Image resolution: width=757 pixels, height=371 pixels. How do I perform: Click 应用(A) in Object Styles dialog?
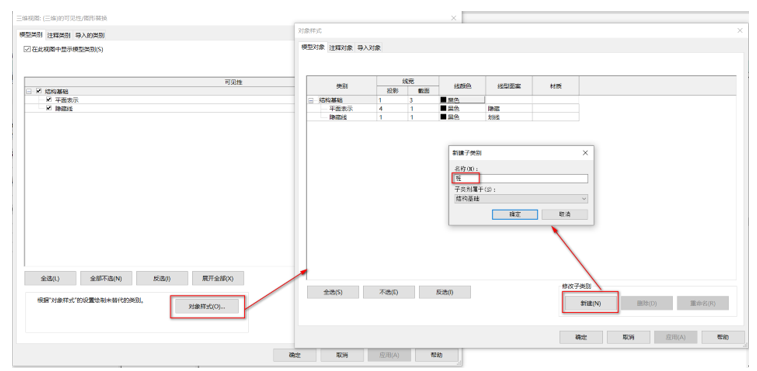(676, 337)
